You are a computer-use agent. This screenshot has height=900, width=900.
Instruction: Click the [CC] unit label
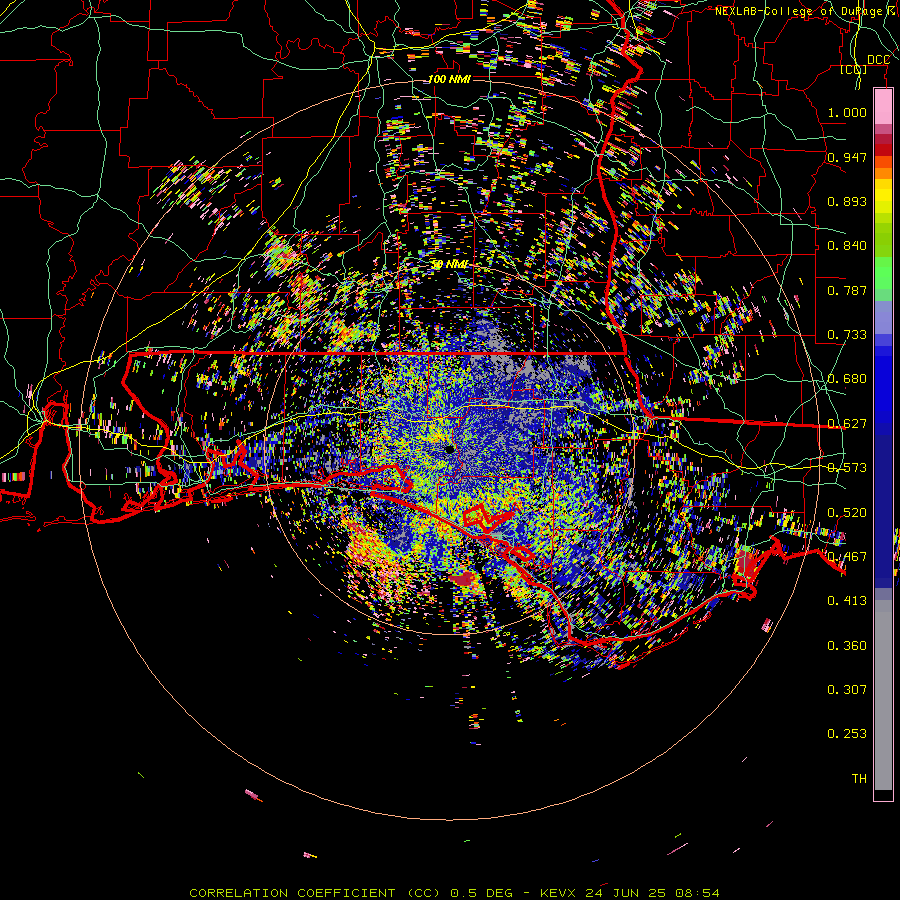(854, 70)
